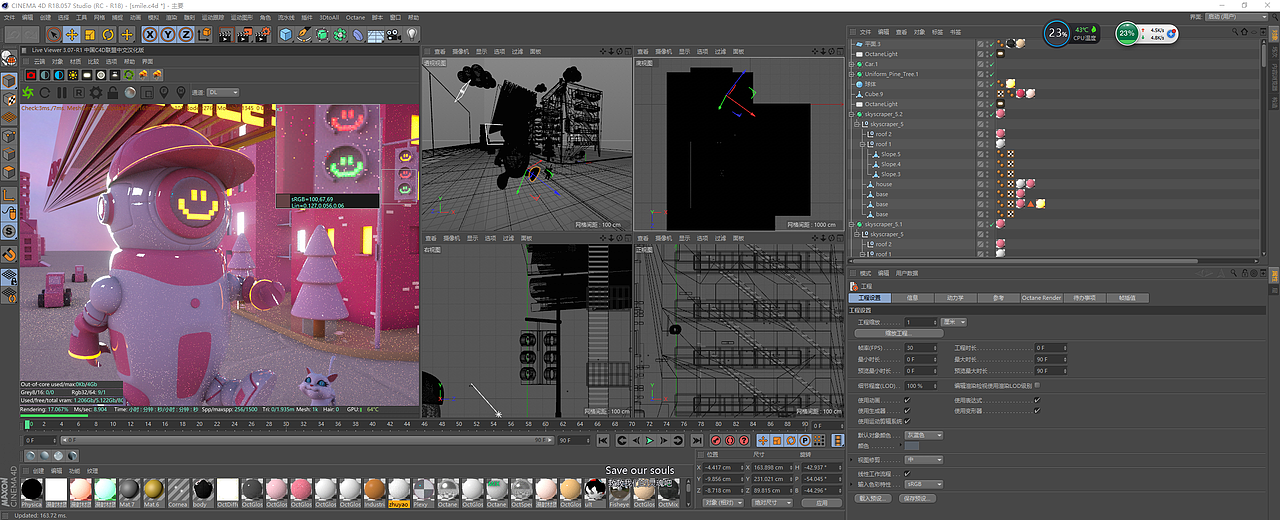Open the 过滤 menu in perspective viewport
This screenshot has height=520, width=1280.
tap(517, 52)
